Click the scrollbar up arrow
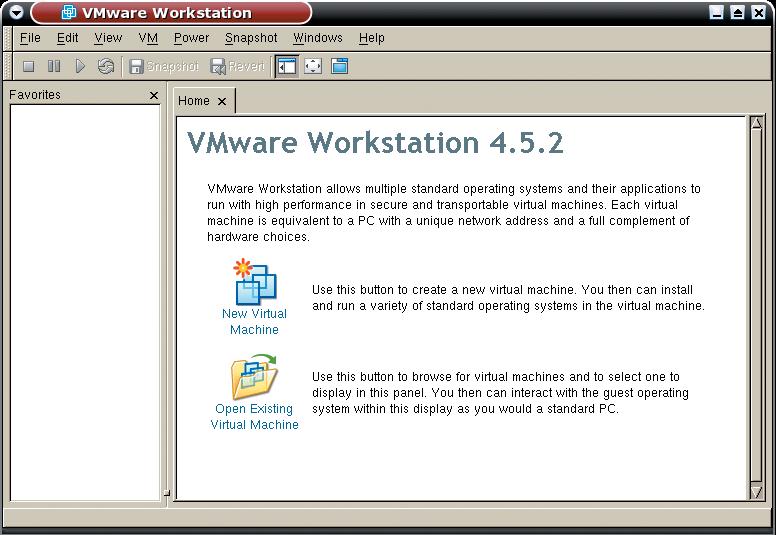776x535 pixels. 756,123
